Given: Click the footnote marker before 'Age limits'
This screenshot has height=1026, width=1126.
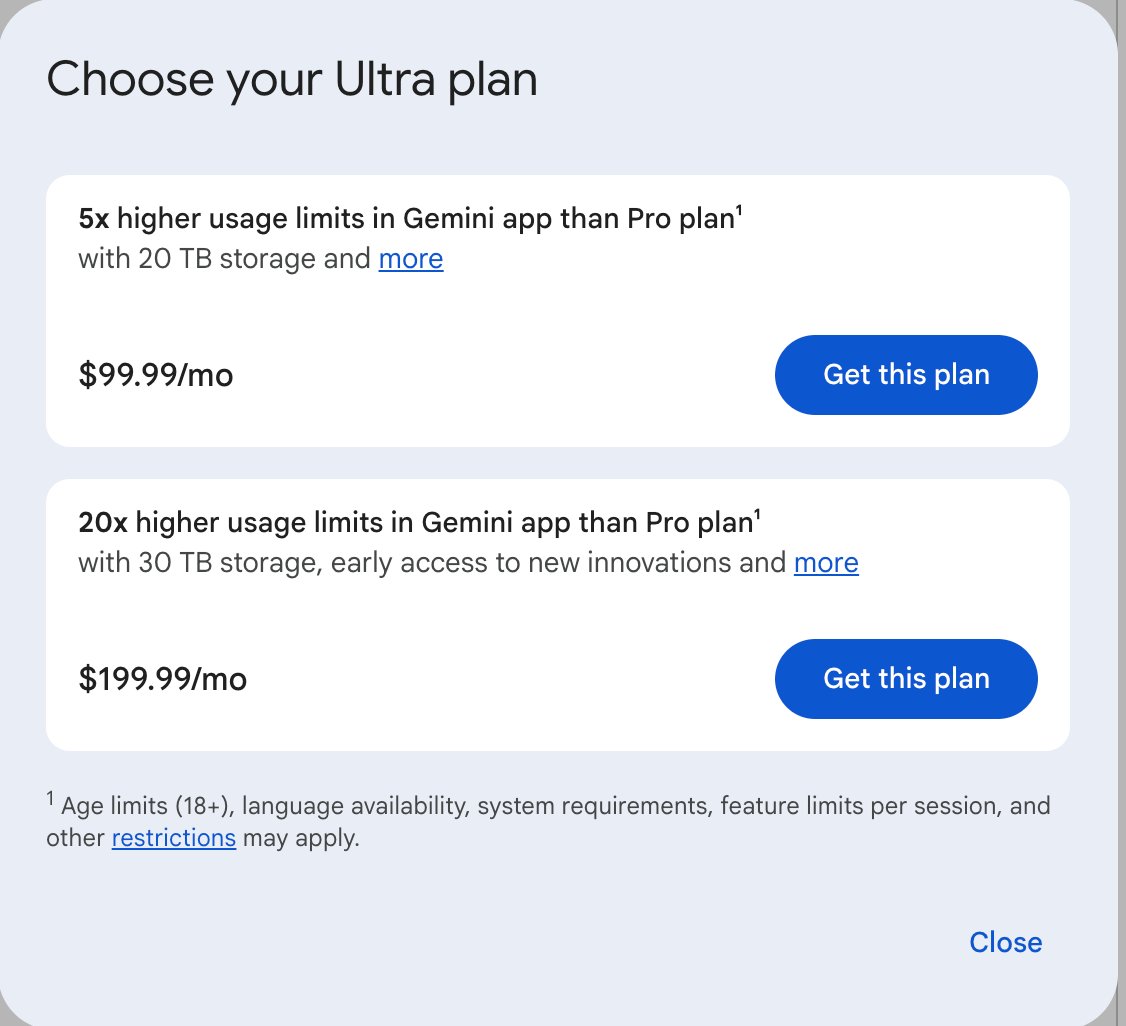Looking at the screenshot, I should (50, 798).
